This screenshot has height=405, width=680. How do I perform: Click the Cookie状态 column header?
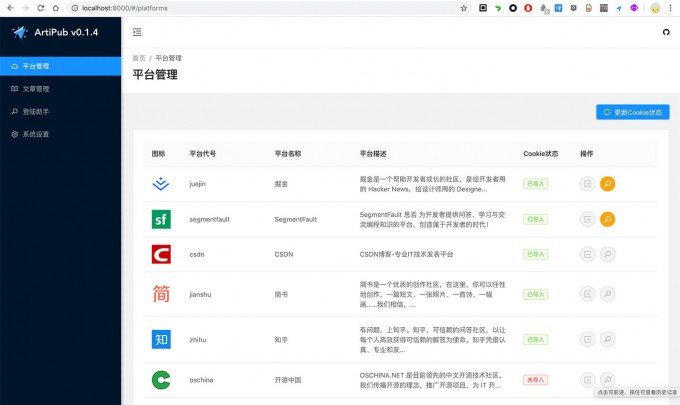(x=541, y=154)
